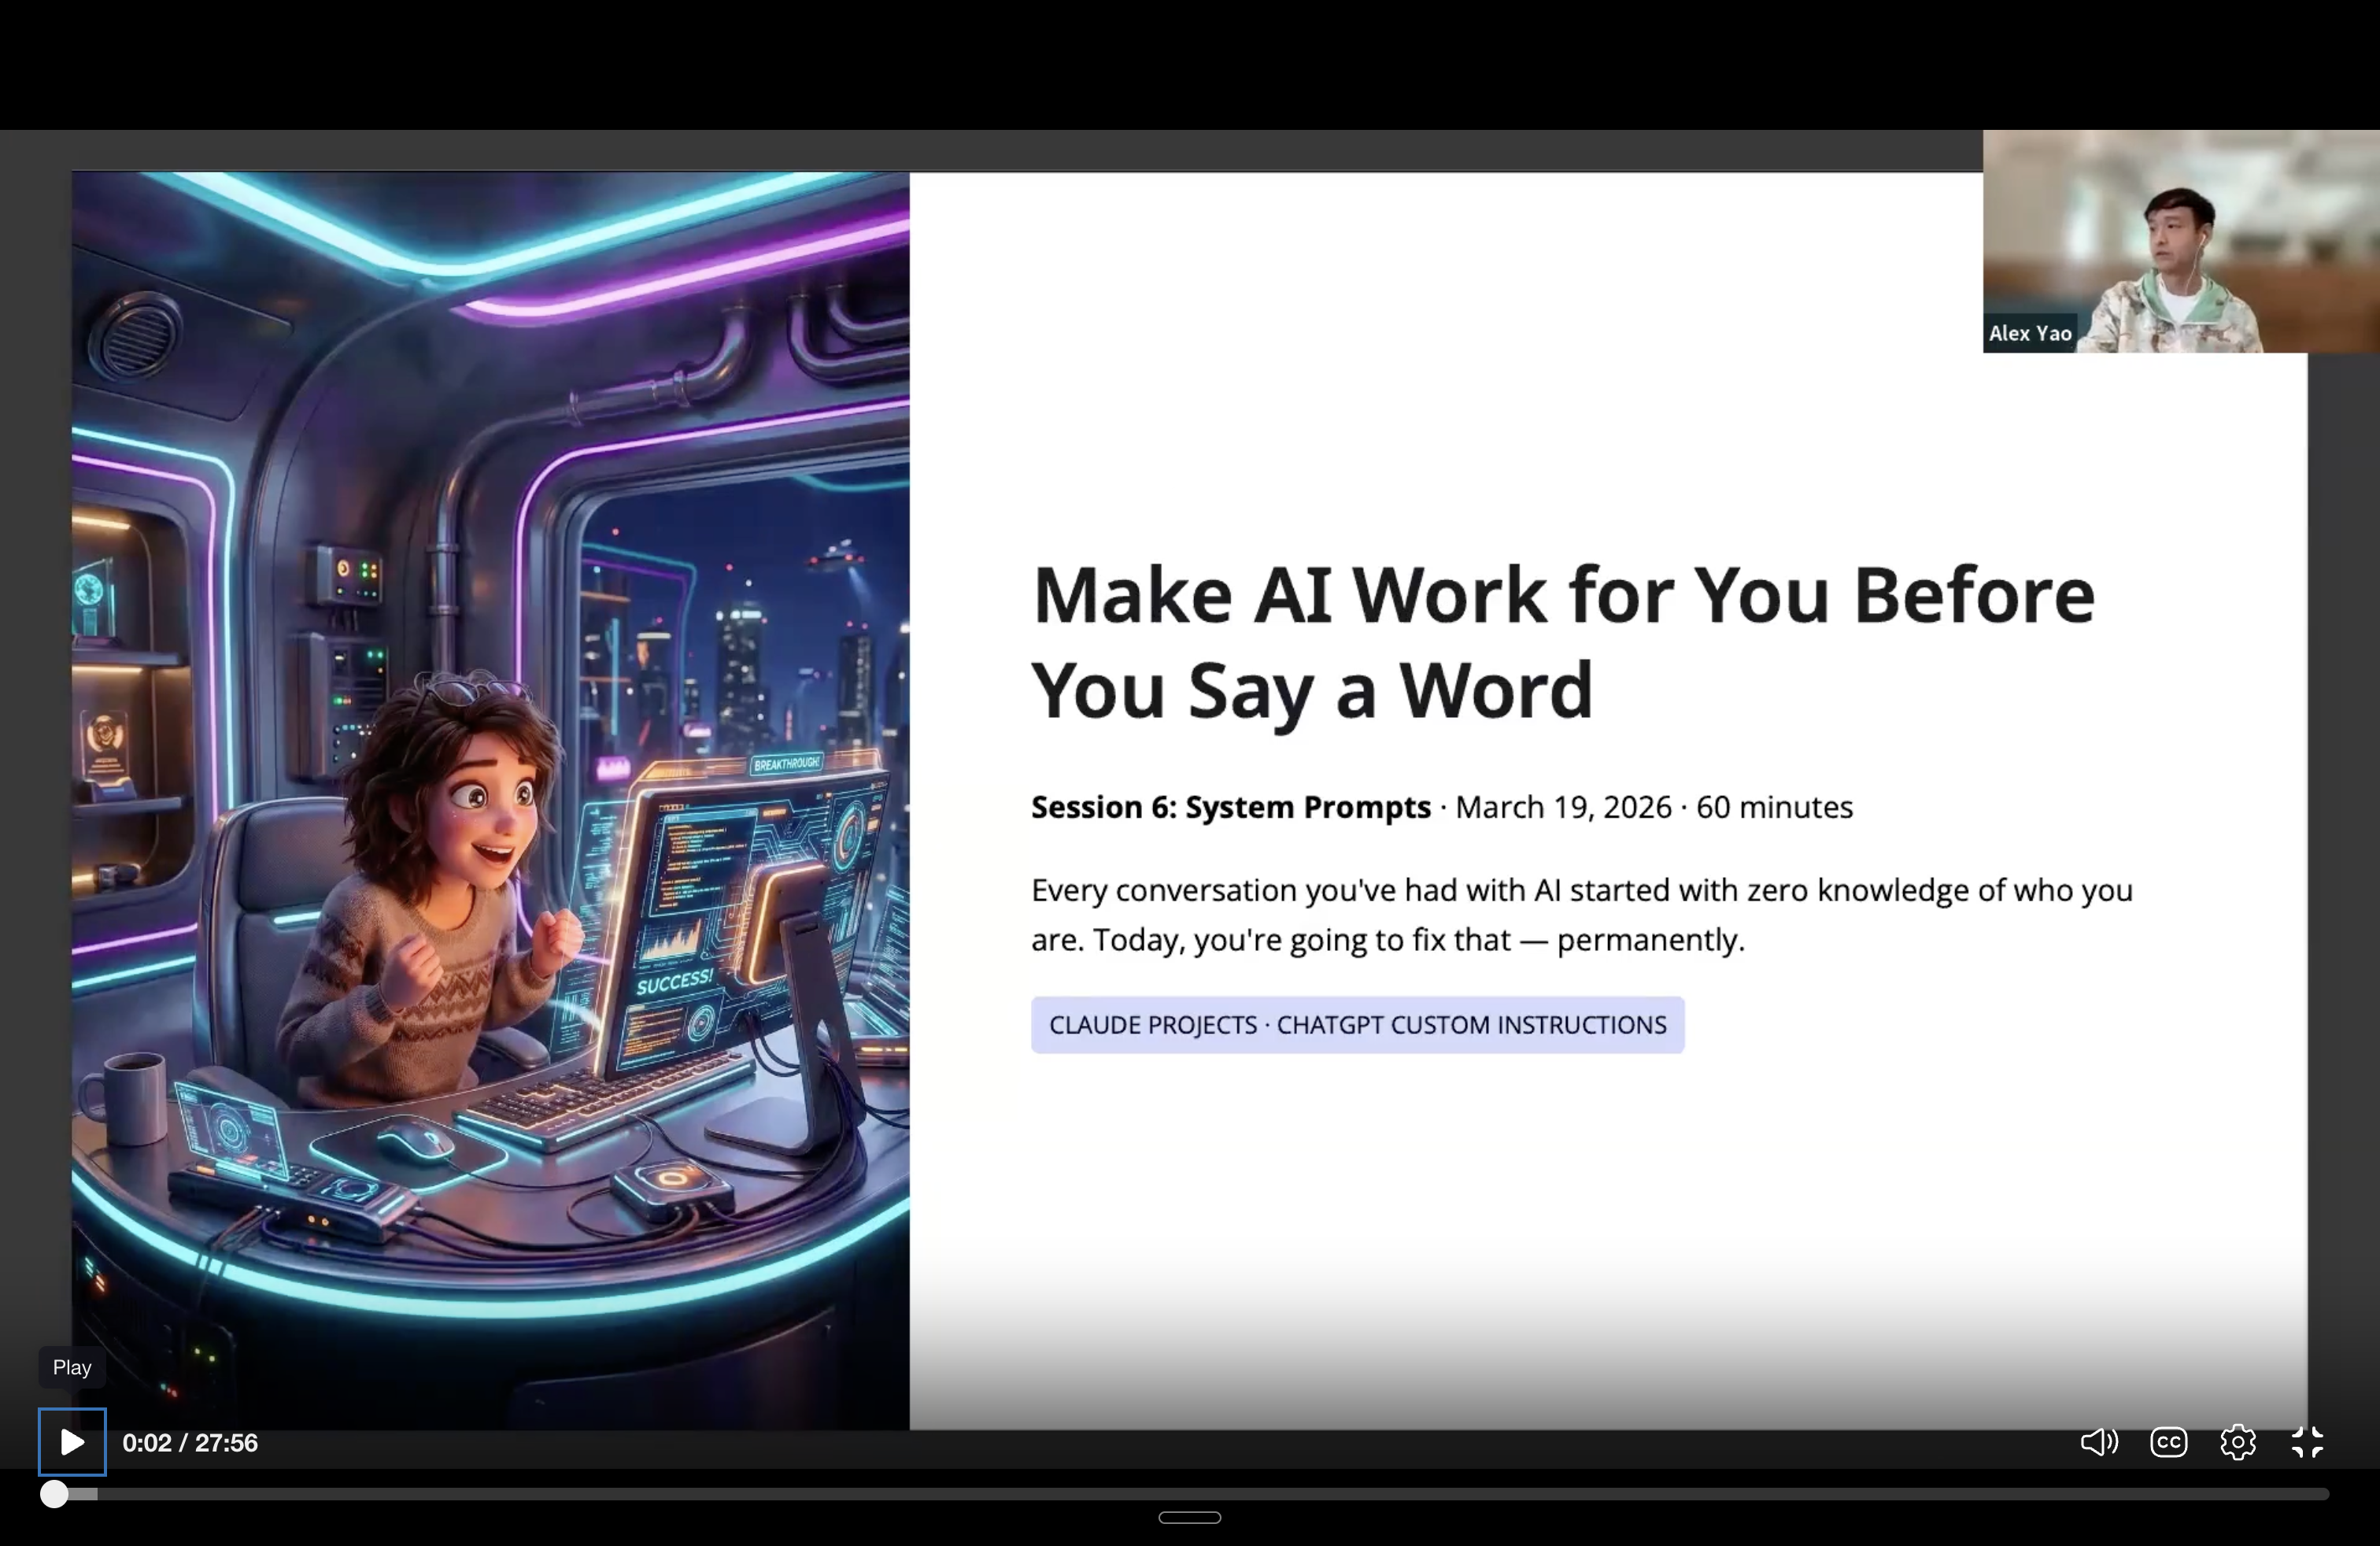
Task: Open the settings gear menu
Action: coord(2238,1442)
